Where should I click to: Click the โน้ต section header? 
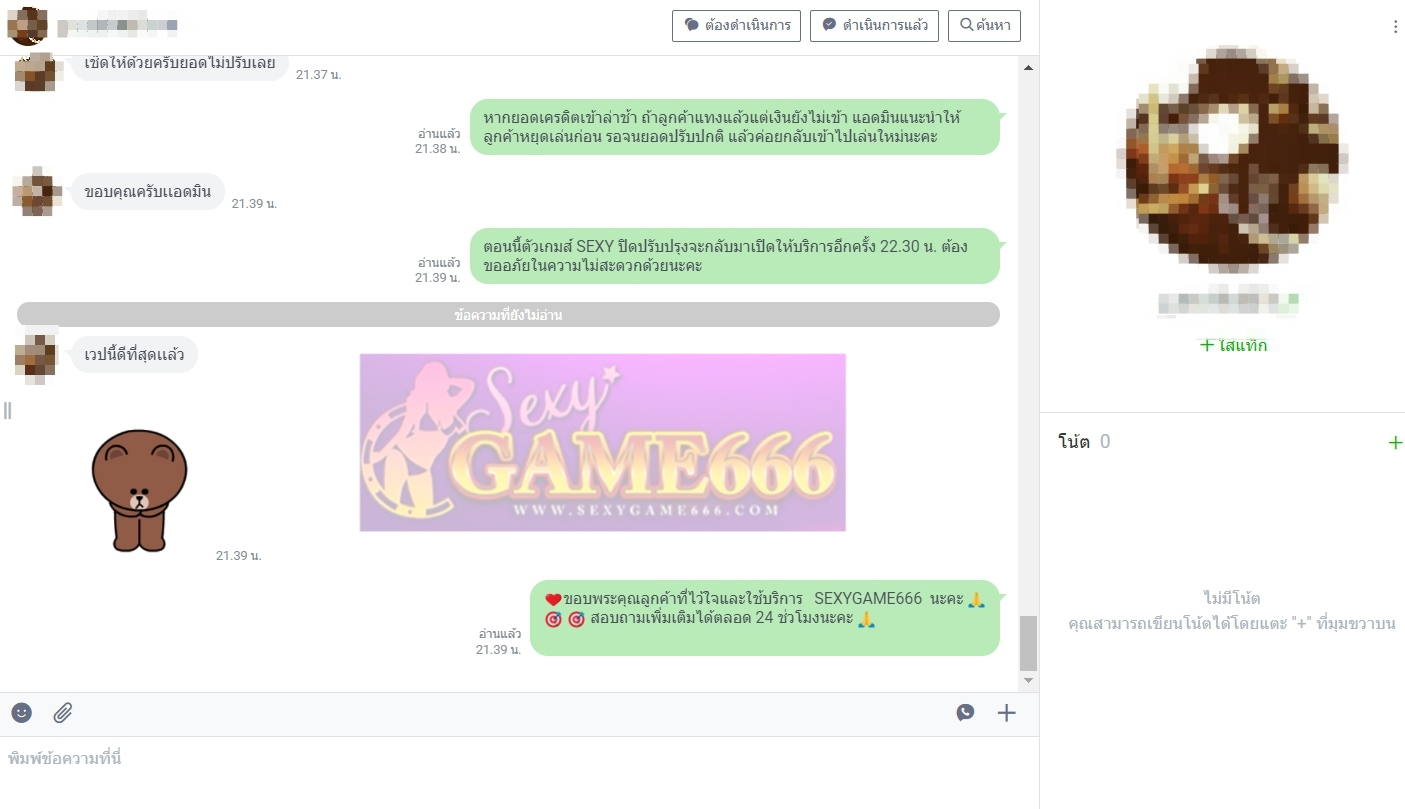(x=1074, y=442)
